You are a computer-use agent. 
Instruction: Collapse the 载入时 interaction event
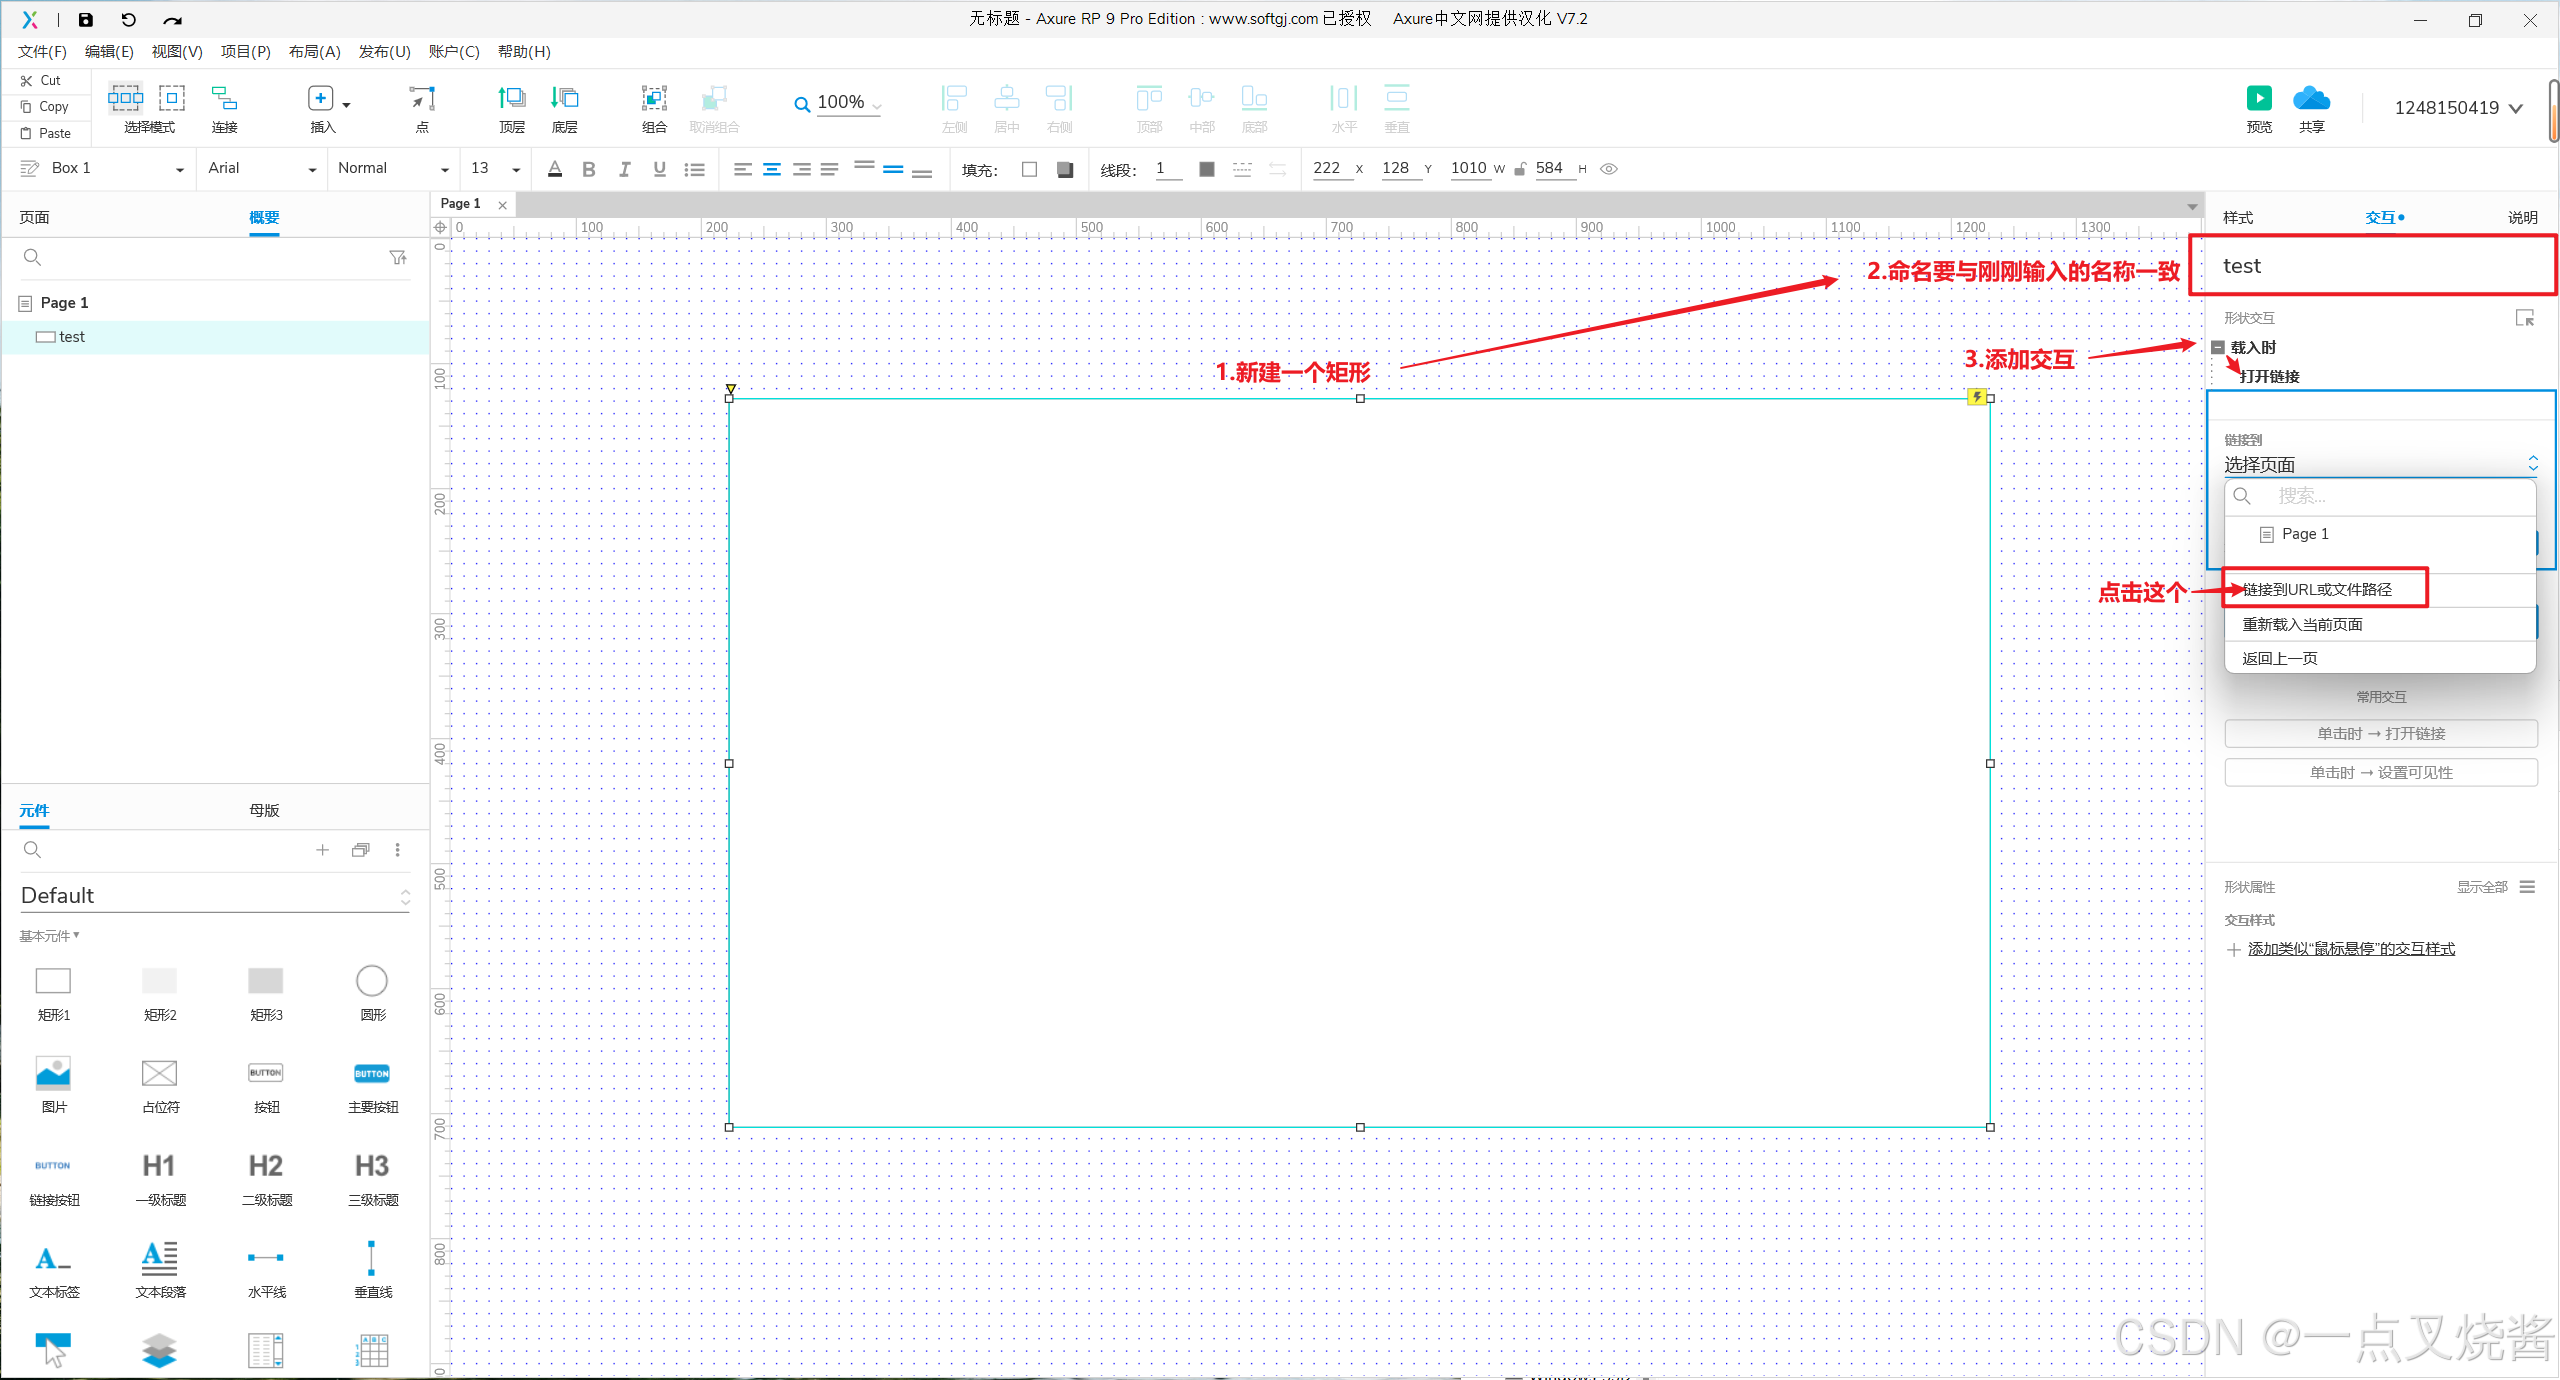(2218, 347)
